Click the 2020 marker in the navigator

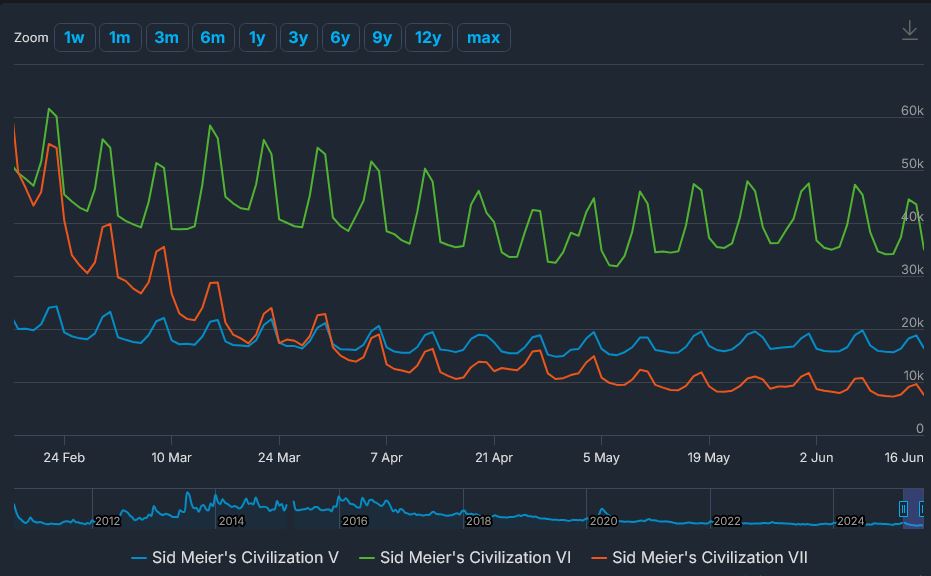[x=603, y=521]
